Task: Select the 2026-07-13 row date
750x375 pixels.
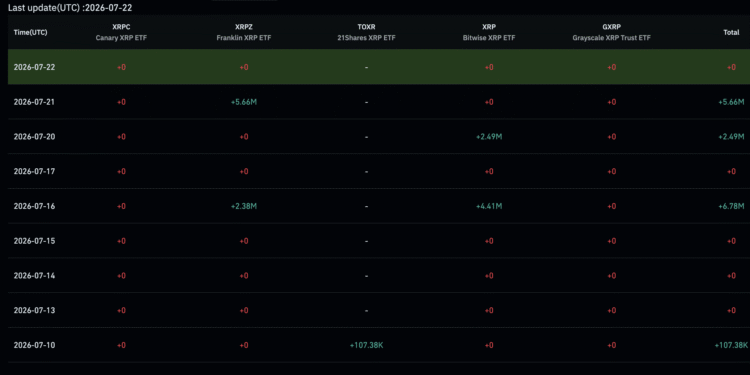Action: click(34, 310)
